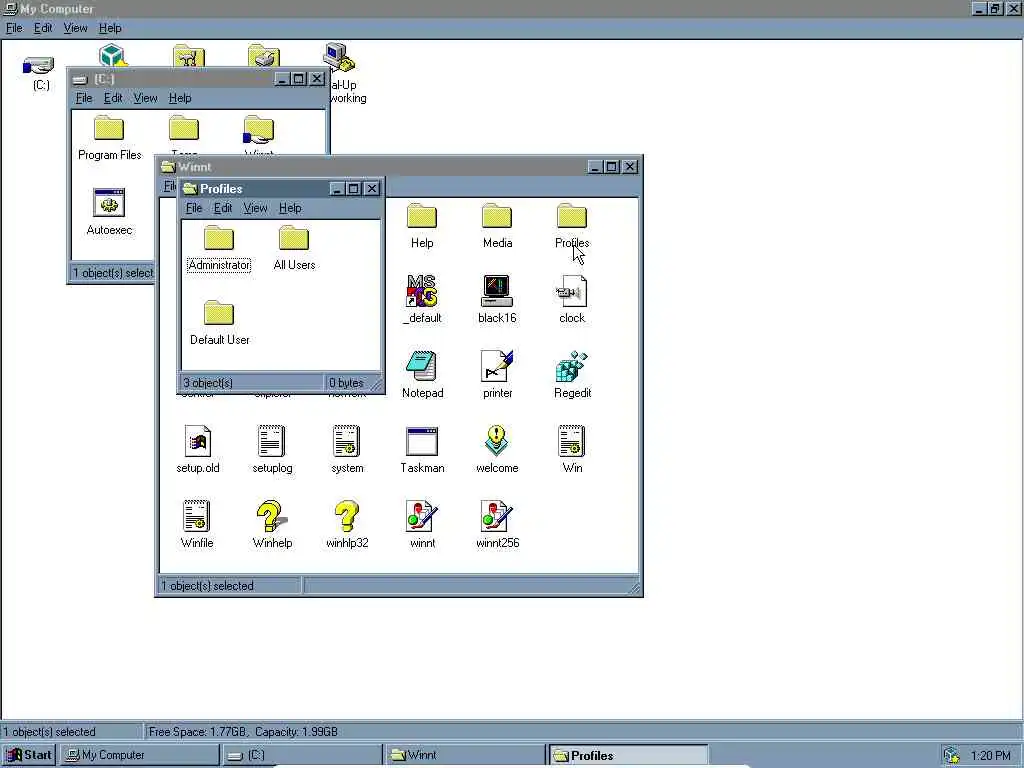The image size is (1024, 768).
Task: Select the winnt256 bitmap icon
Action: point(497,526)
